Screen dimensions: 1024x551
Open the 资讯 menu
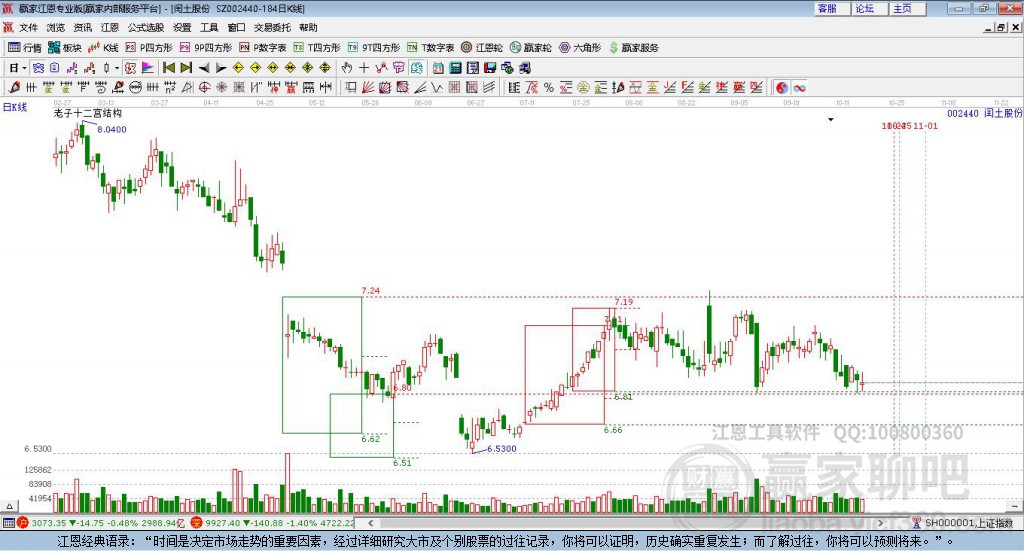[x=82, y=27]
